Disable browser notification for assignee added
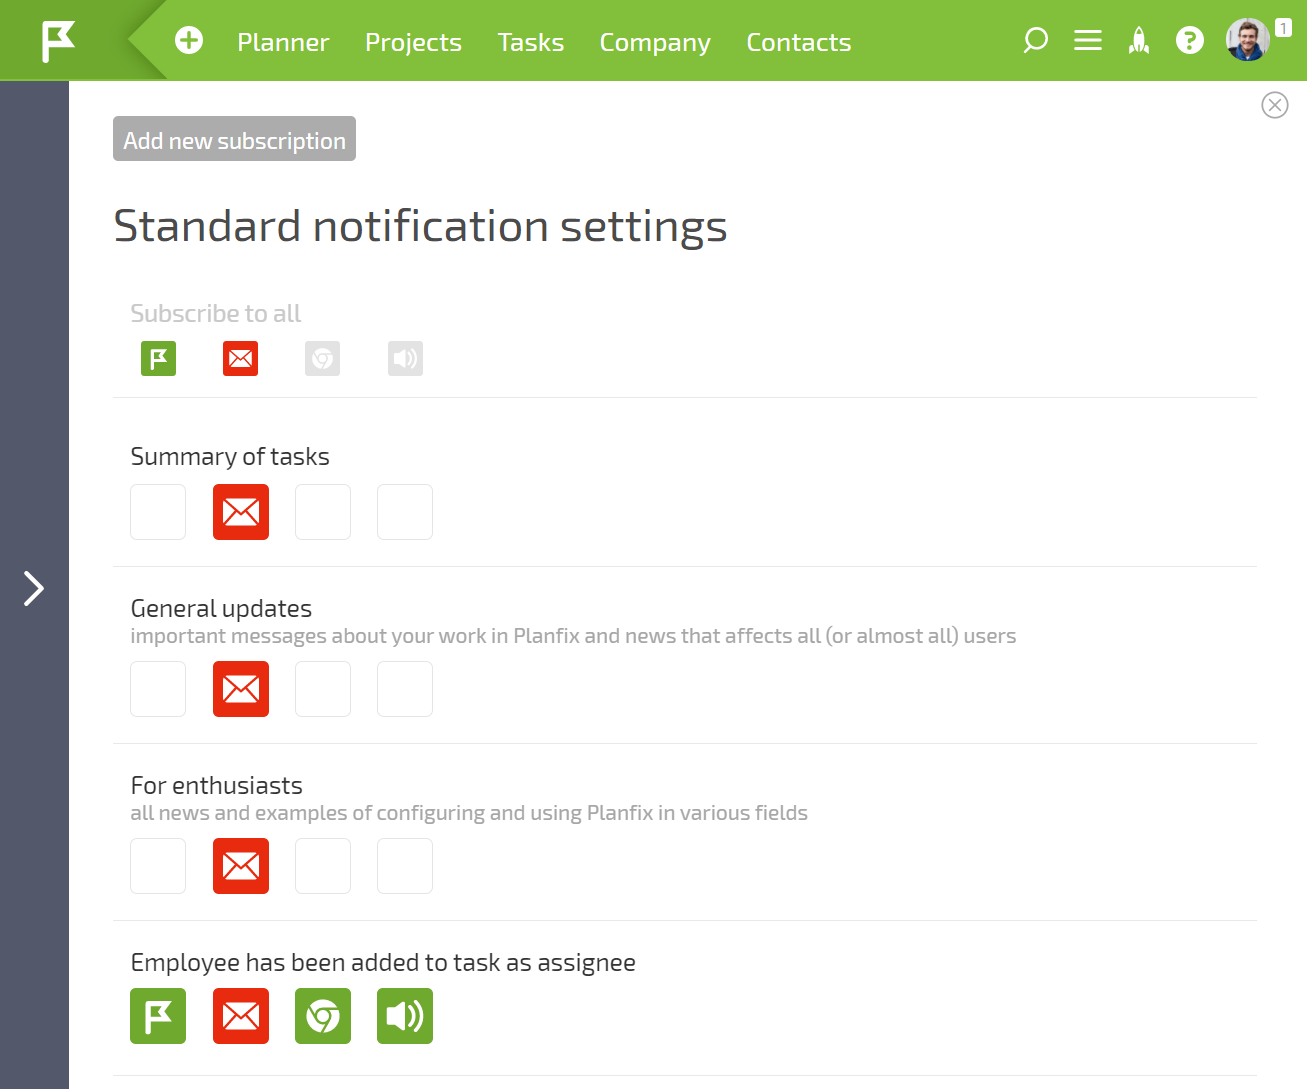The width and height of the screenshot is (1307, 1089). point(323,1016)
